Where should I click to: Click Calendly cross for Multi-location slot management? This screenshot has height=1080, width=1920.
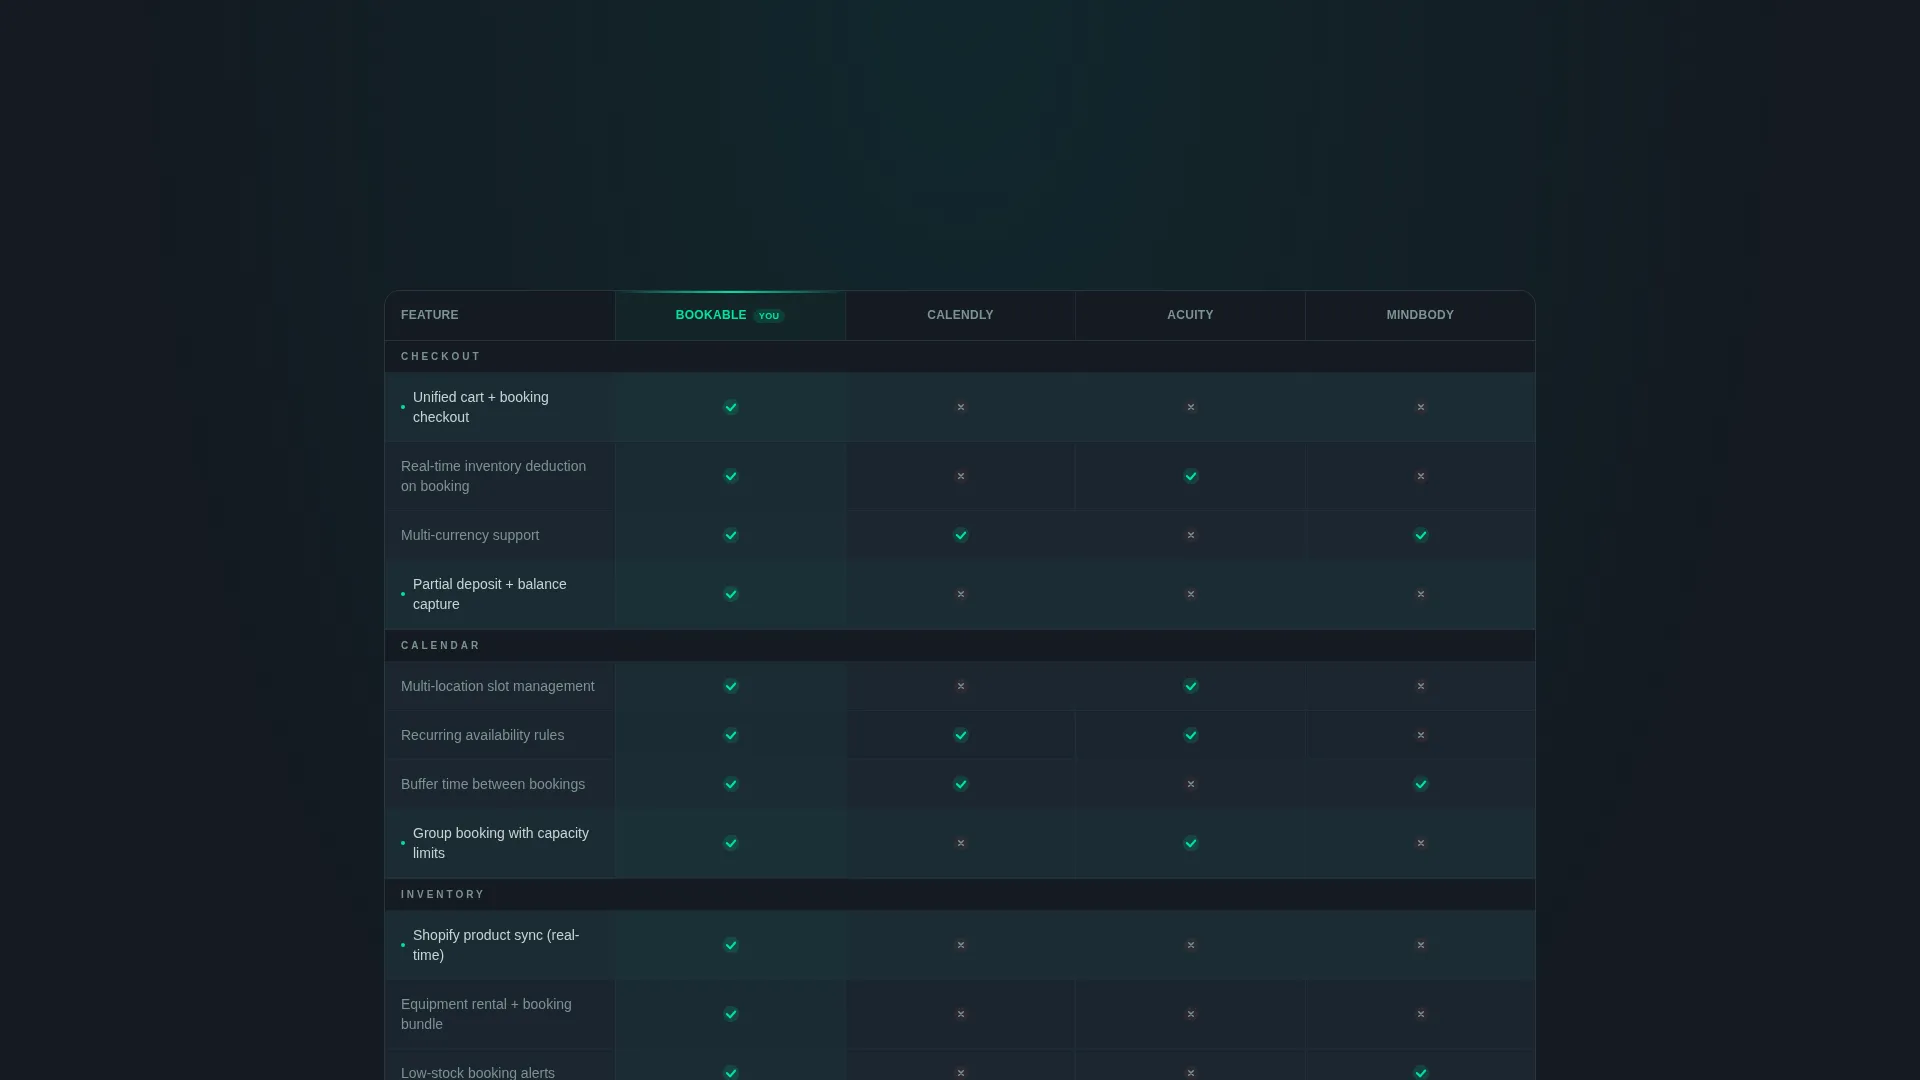pos(961,686)
